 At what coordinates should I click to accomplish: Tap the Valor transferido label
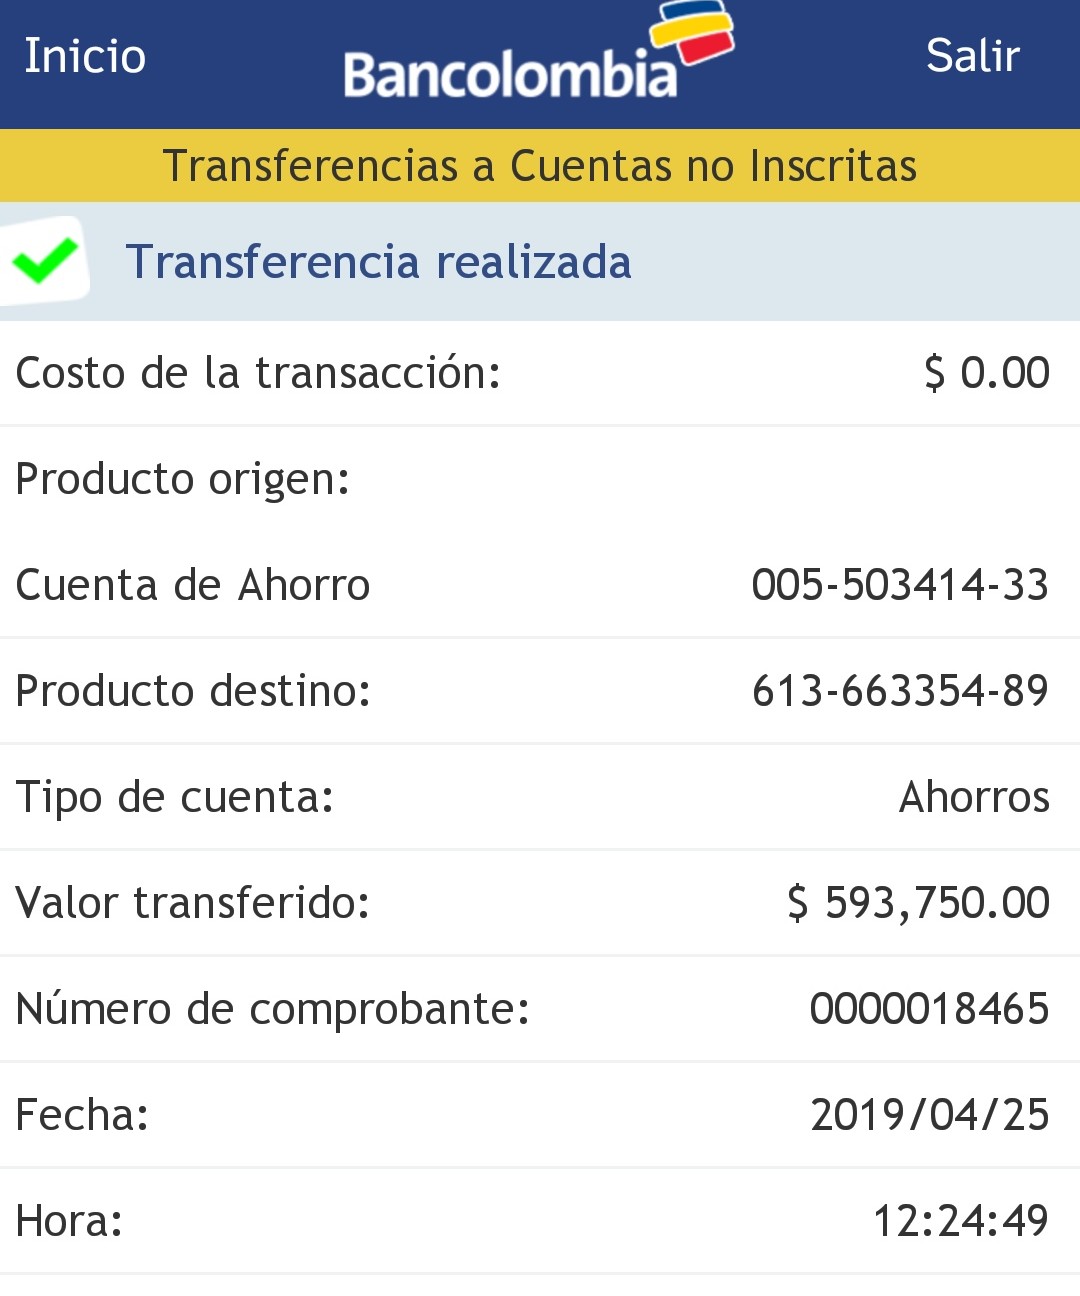tap(193, 903)
